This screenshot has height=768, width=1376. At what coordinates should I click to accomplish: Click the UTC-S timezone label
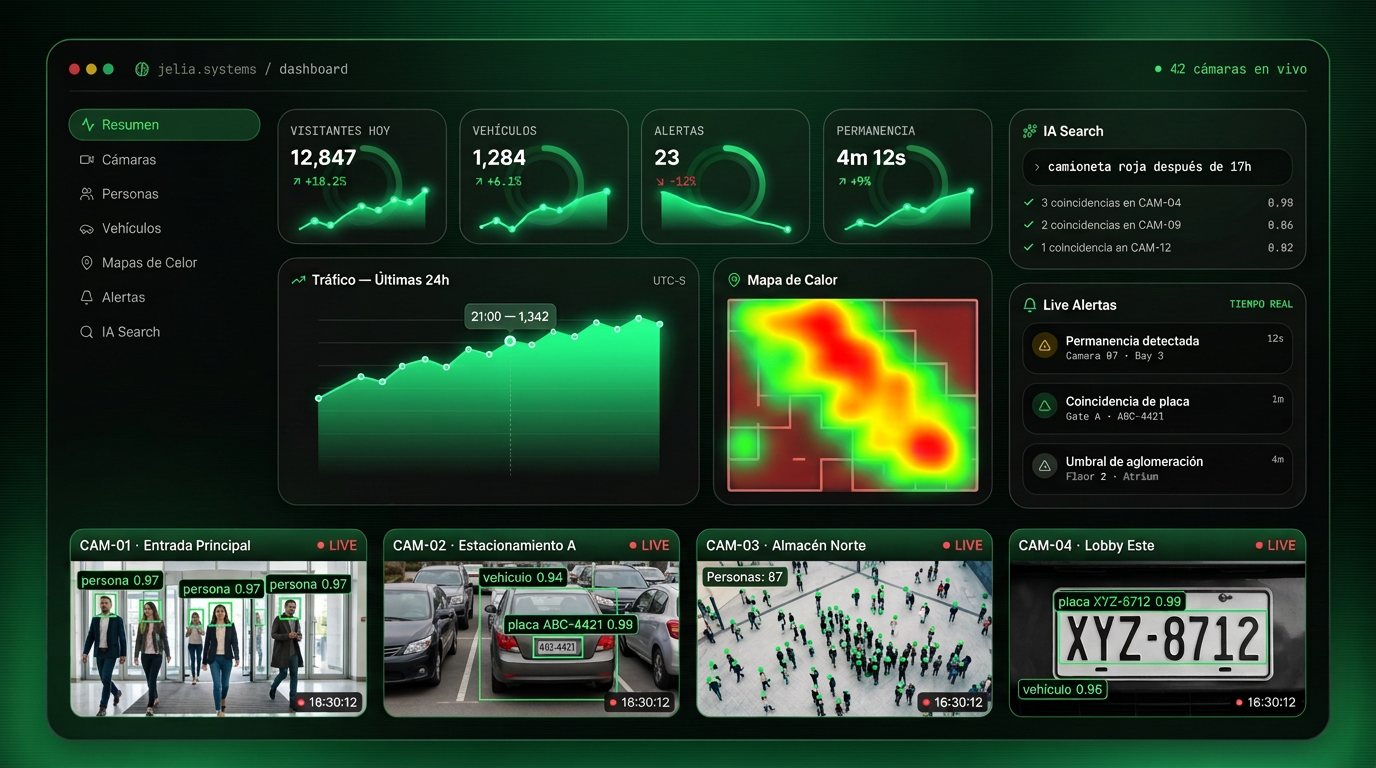coord(669,281)
